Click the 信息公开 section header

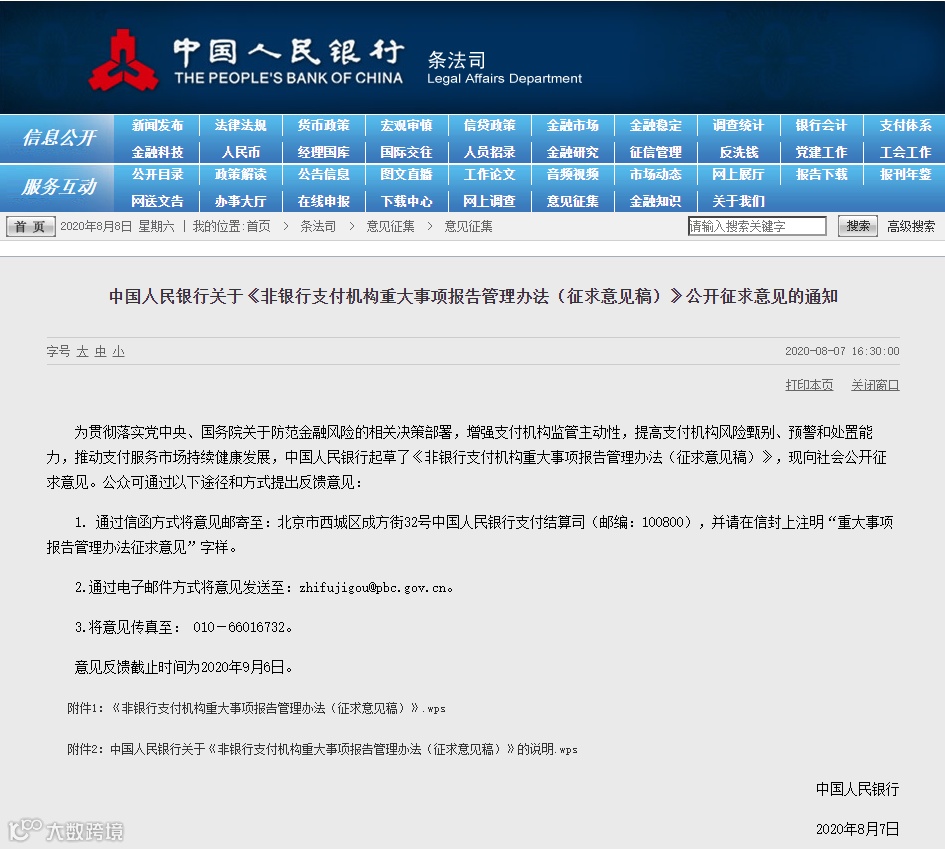click(x=59, y=138)
